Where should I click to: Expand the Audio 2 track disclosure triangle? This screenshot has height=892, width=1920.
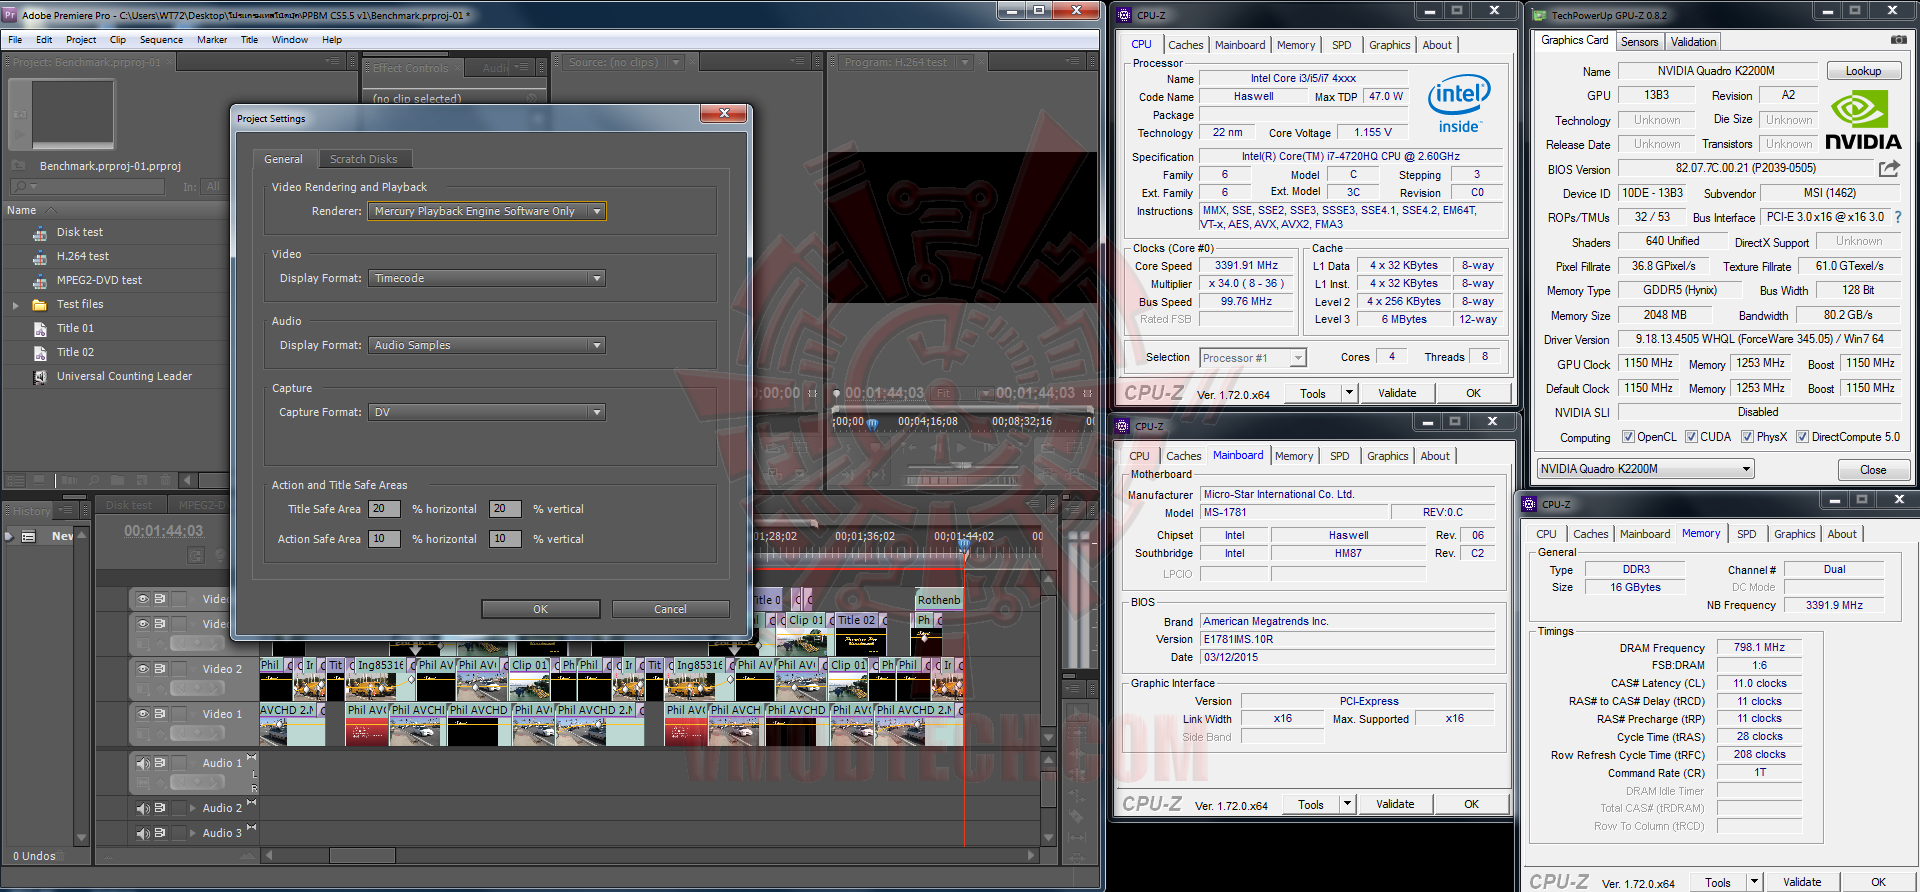[x=192, y=808]
